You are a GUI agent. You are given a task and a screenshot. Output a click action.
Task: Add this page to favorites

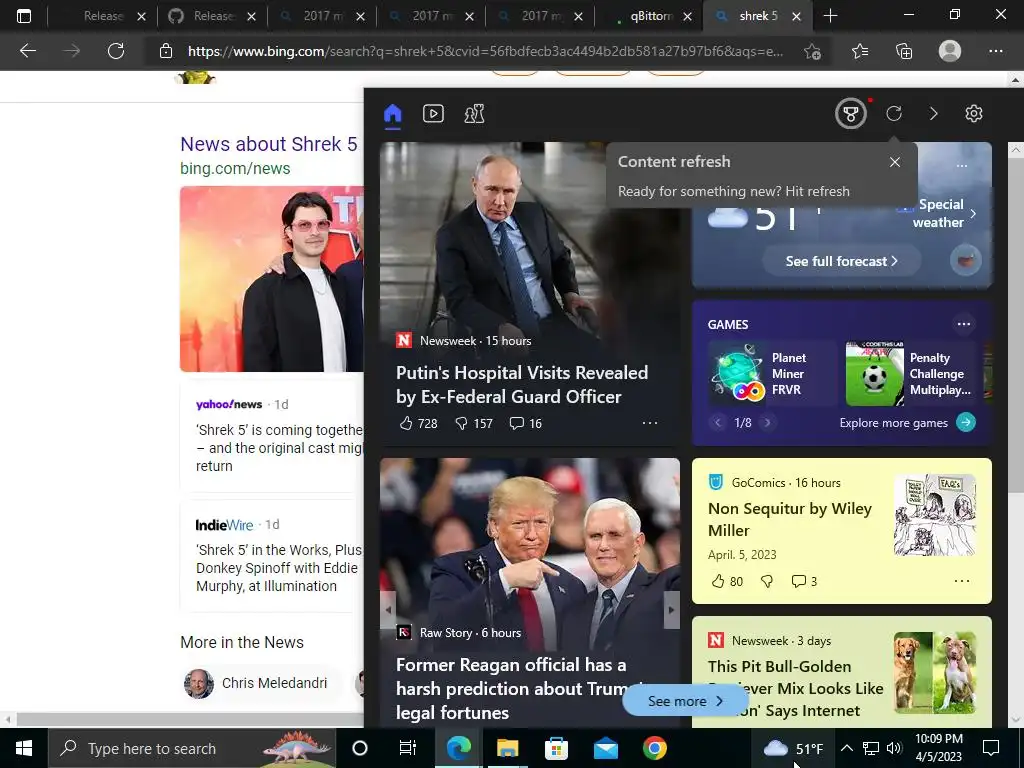point(812,52)
